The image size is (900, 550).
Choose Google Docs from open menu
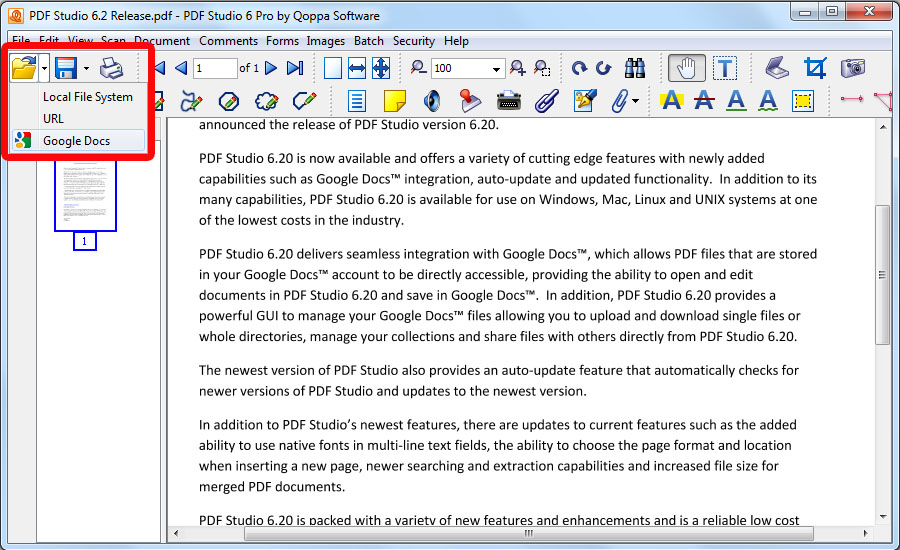pos(76,141)
